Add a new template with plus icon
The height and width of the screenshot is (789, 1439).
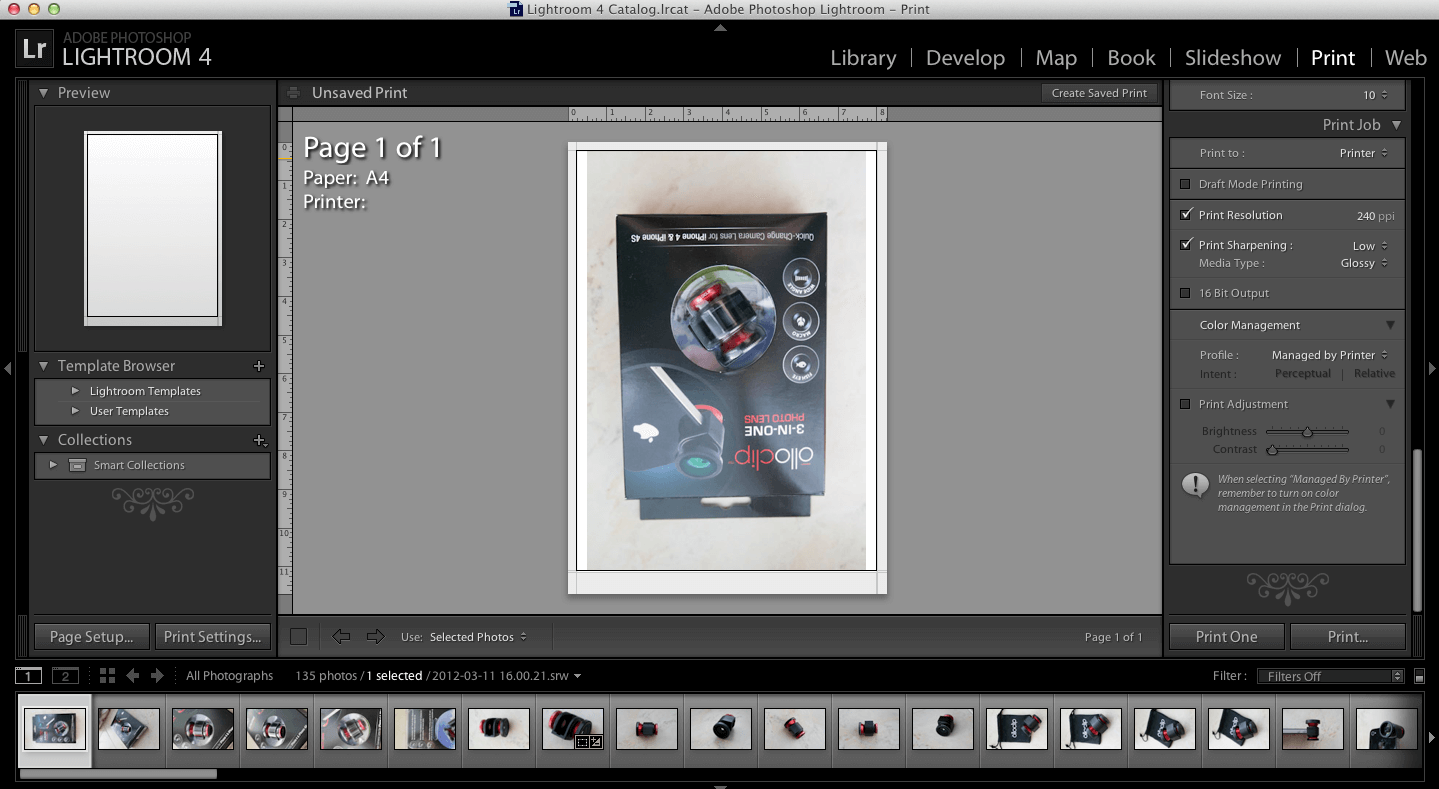(259, 366)
